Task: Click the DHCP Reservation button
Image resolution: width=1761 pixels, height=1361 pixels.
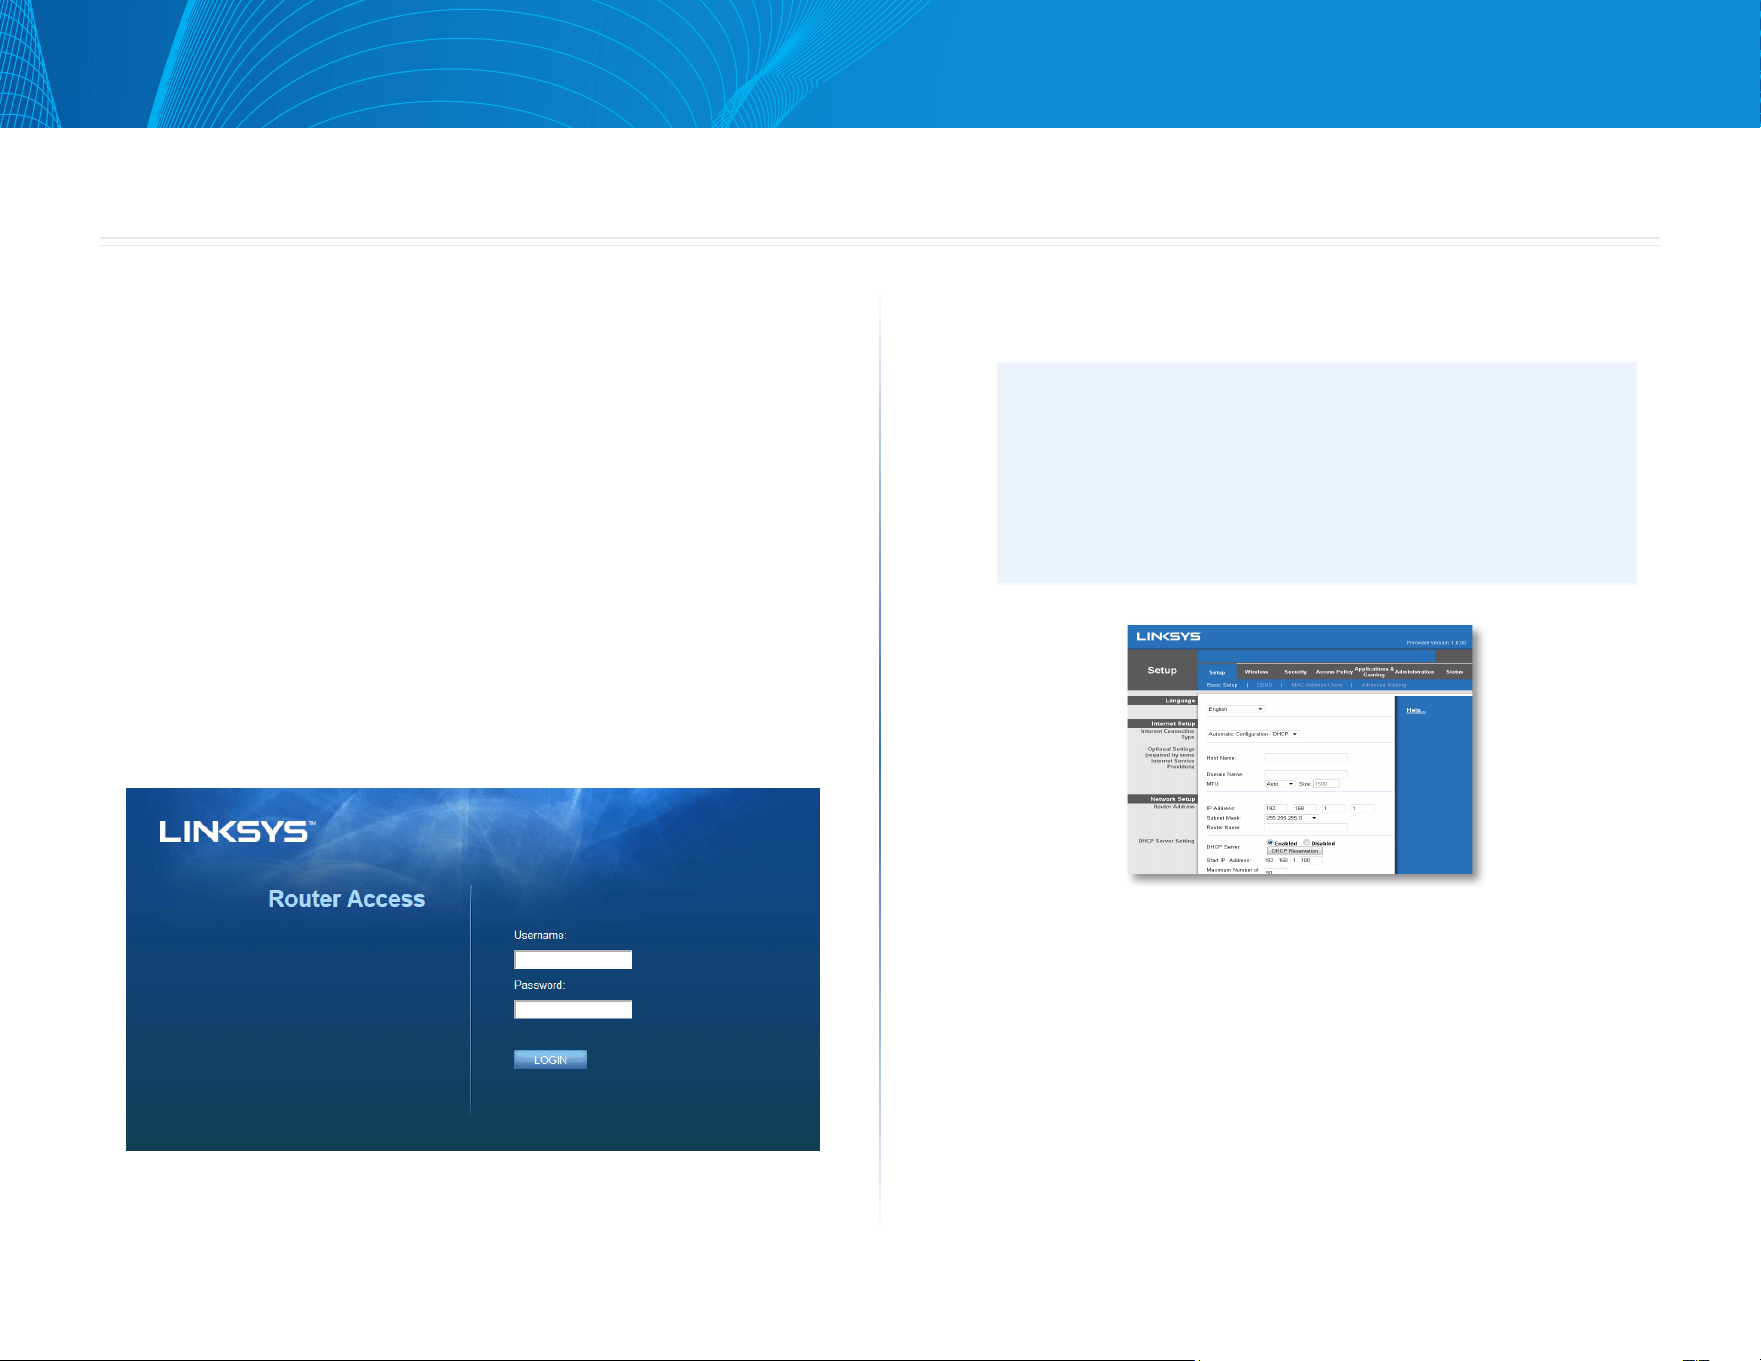Action: pos(1295,851)
